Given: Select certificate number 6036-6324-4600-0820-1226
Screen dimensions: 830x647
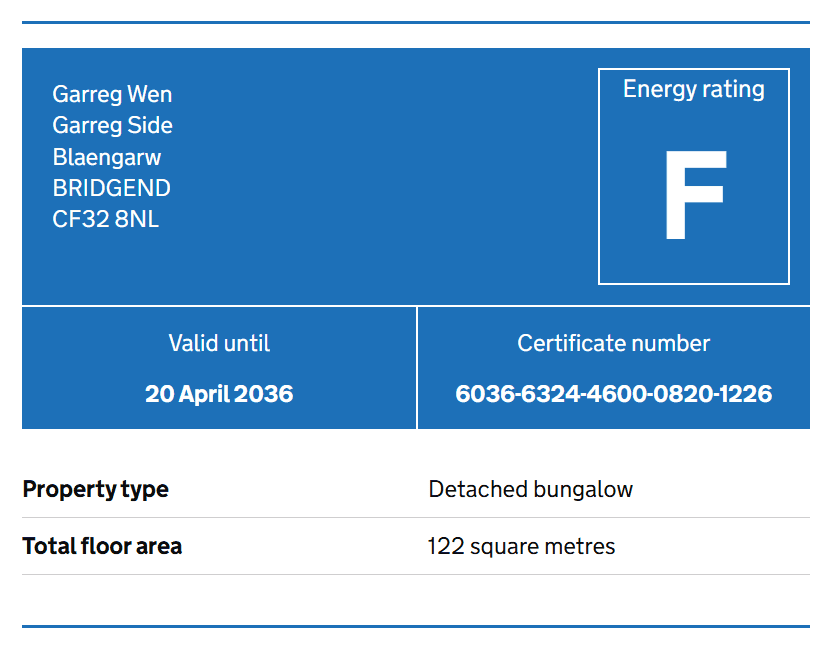Looking at the screenshot, I should tap(614, 394).
